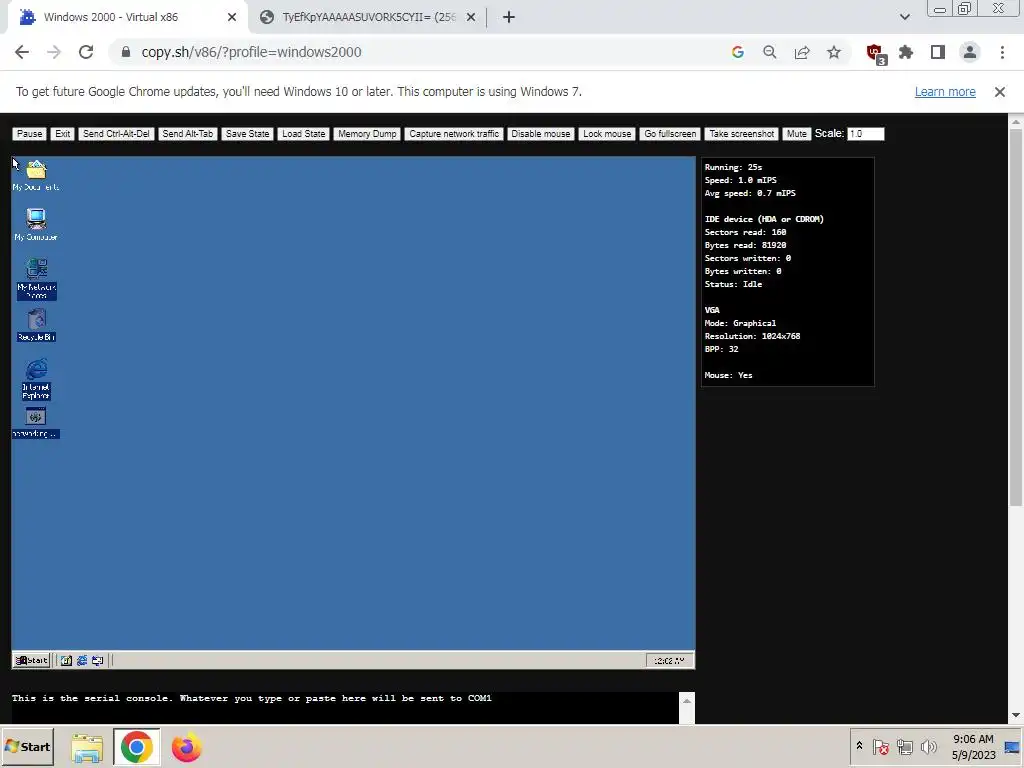Dismiss the Chrome updates infobar

click(x=1000, y=92)
